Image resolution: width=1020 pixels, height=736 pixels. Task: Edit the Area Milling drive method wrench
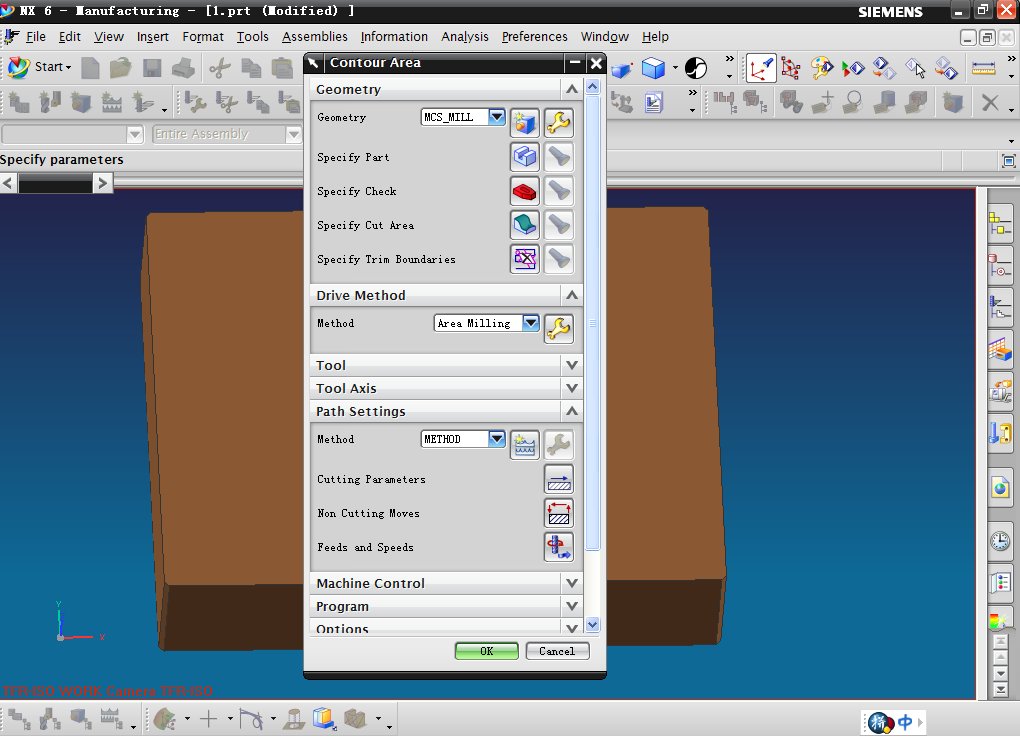559,329
